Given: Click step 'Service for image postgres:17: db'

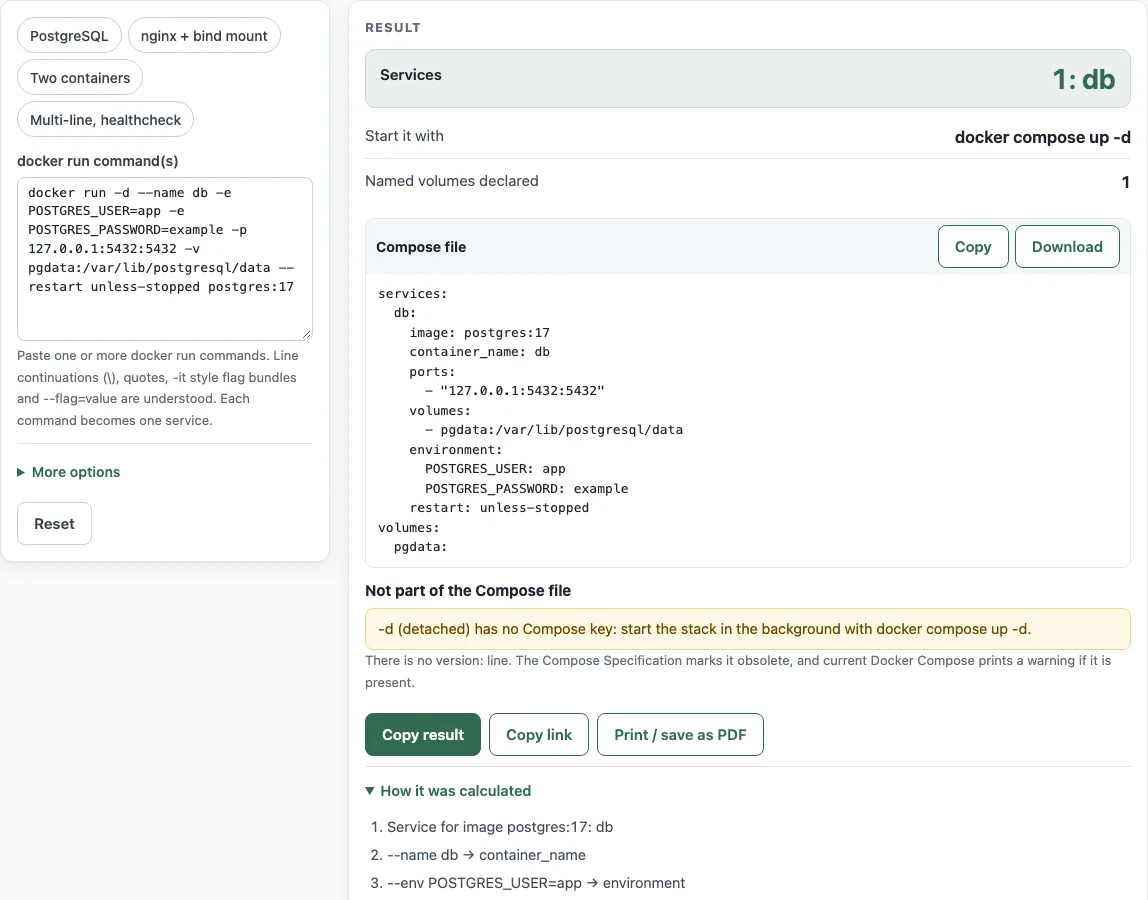Looking at the screenshot, I should [500, 827].
